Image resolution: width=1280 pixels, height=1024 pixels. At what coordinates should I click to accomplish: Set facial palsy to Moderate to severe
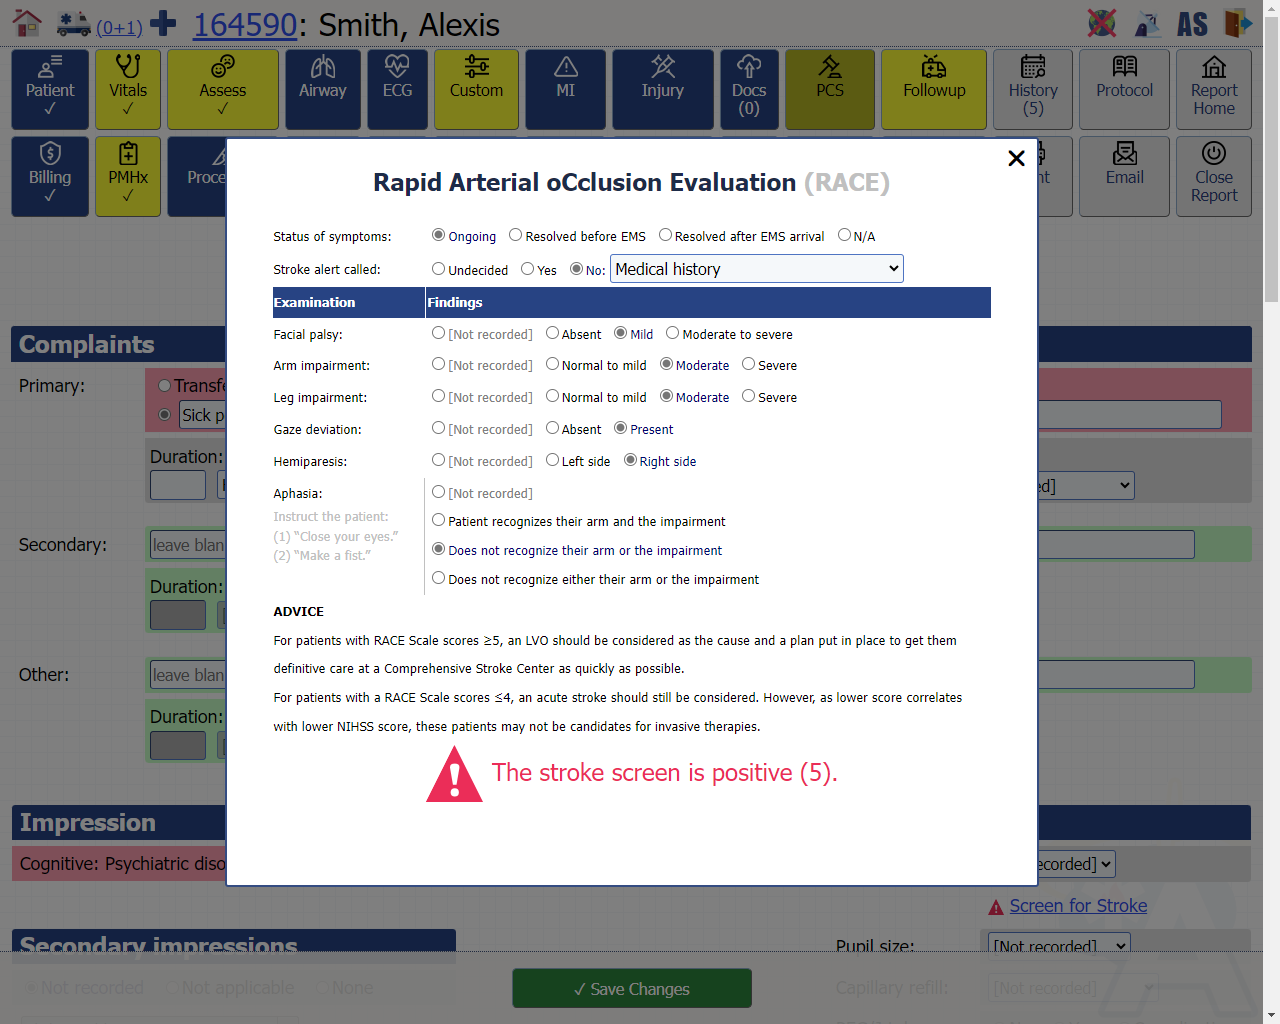(x=673, y=334)
